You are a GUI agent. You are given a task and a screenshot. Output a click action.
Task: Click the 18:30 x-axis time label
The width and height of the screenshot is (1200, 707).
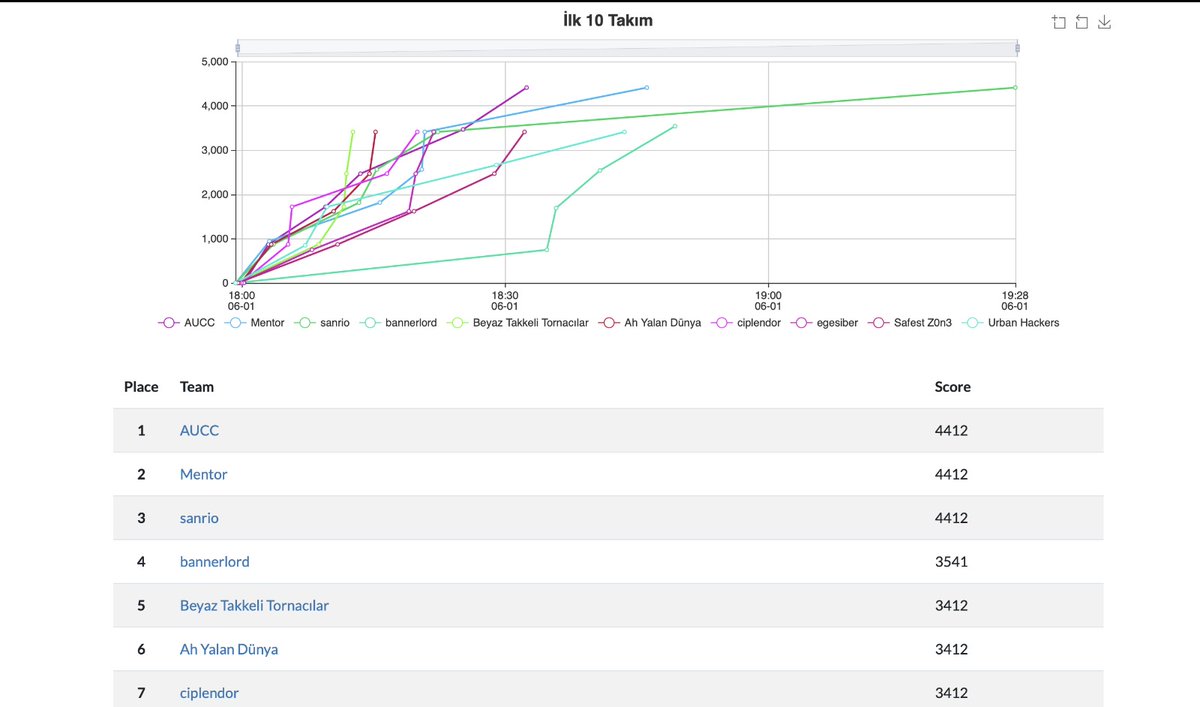505,302
